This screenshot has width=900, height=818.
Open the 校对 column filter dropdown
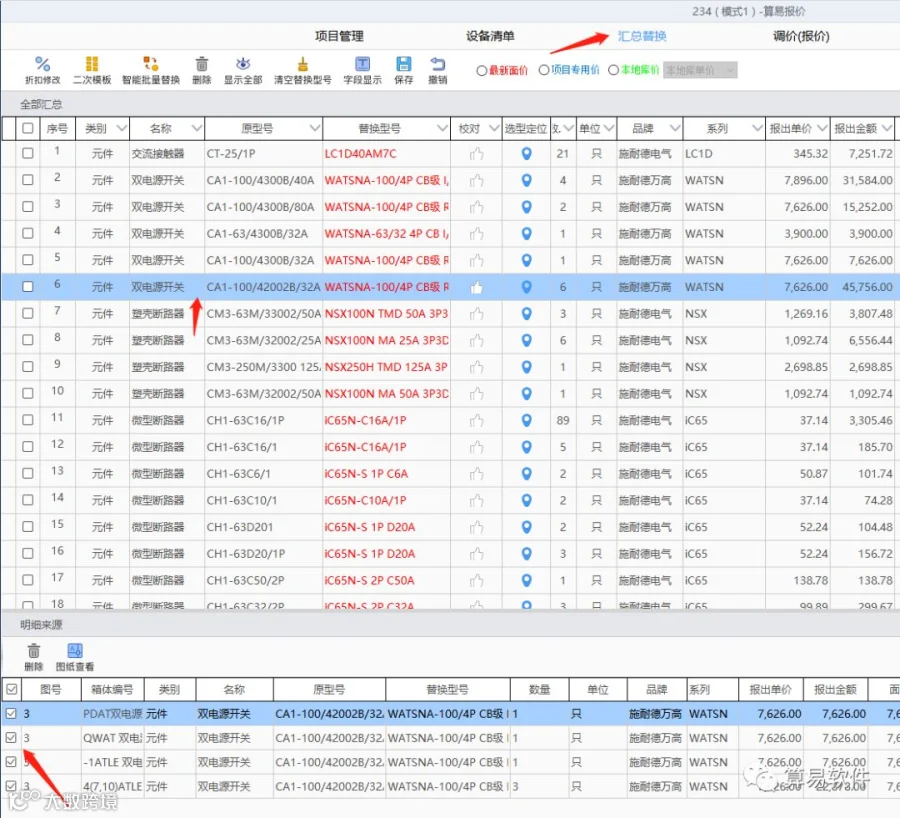click(x=494, y=128)
